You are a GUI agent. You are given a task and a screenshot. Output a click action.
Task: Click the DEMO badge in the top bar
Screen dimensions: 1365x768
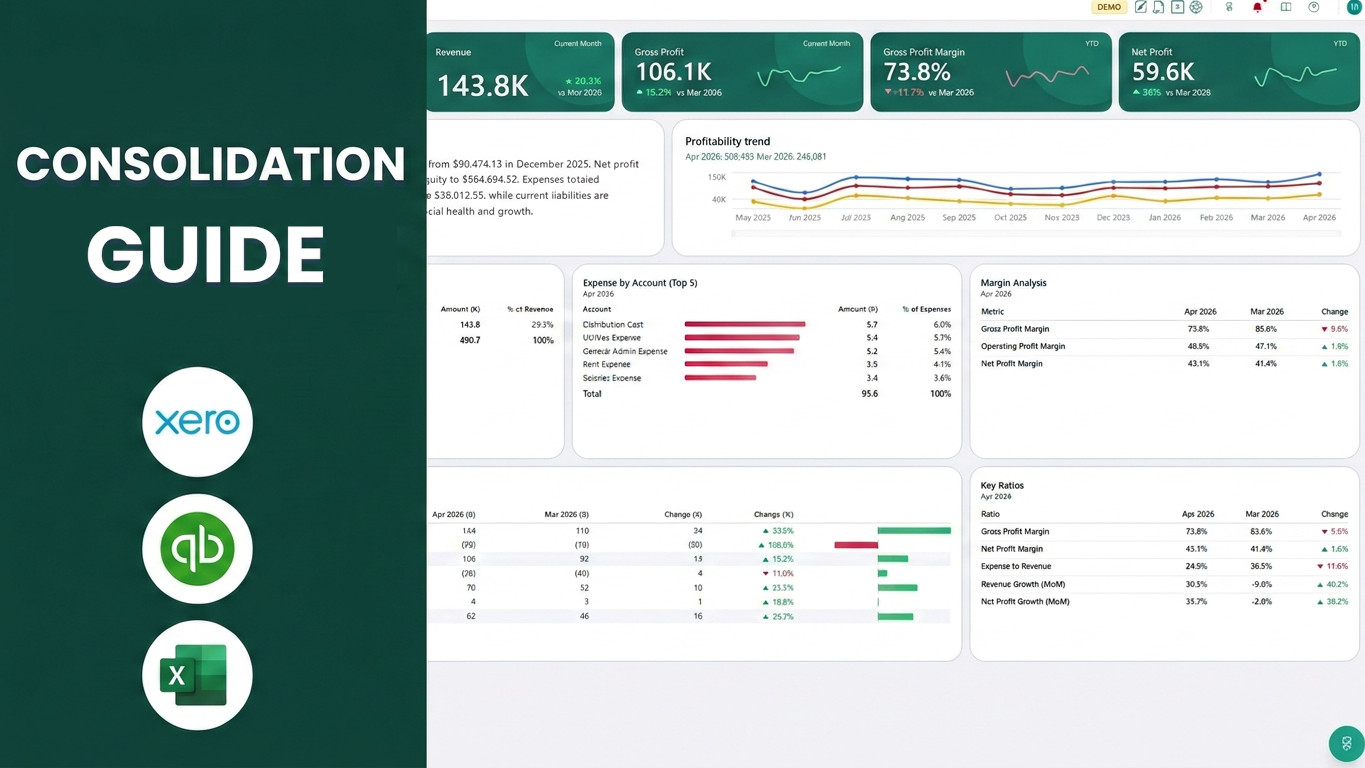click(1109, 7)
